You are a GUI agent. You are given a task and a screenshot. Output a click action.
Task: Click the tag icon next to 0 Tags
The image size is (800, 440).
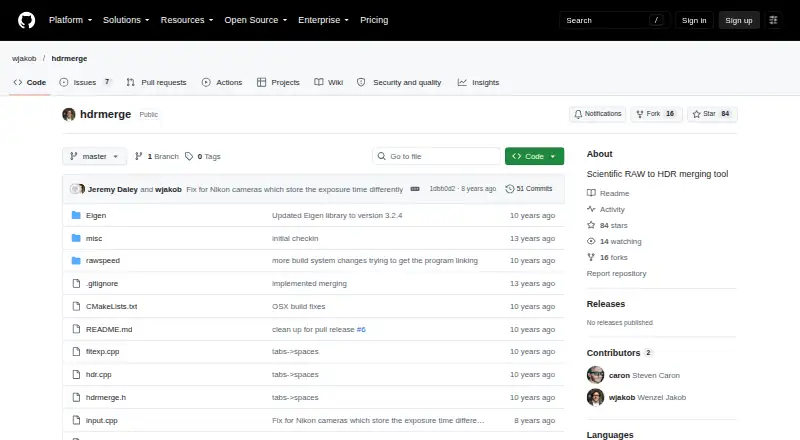tap(189, 156)
